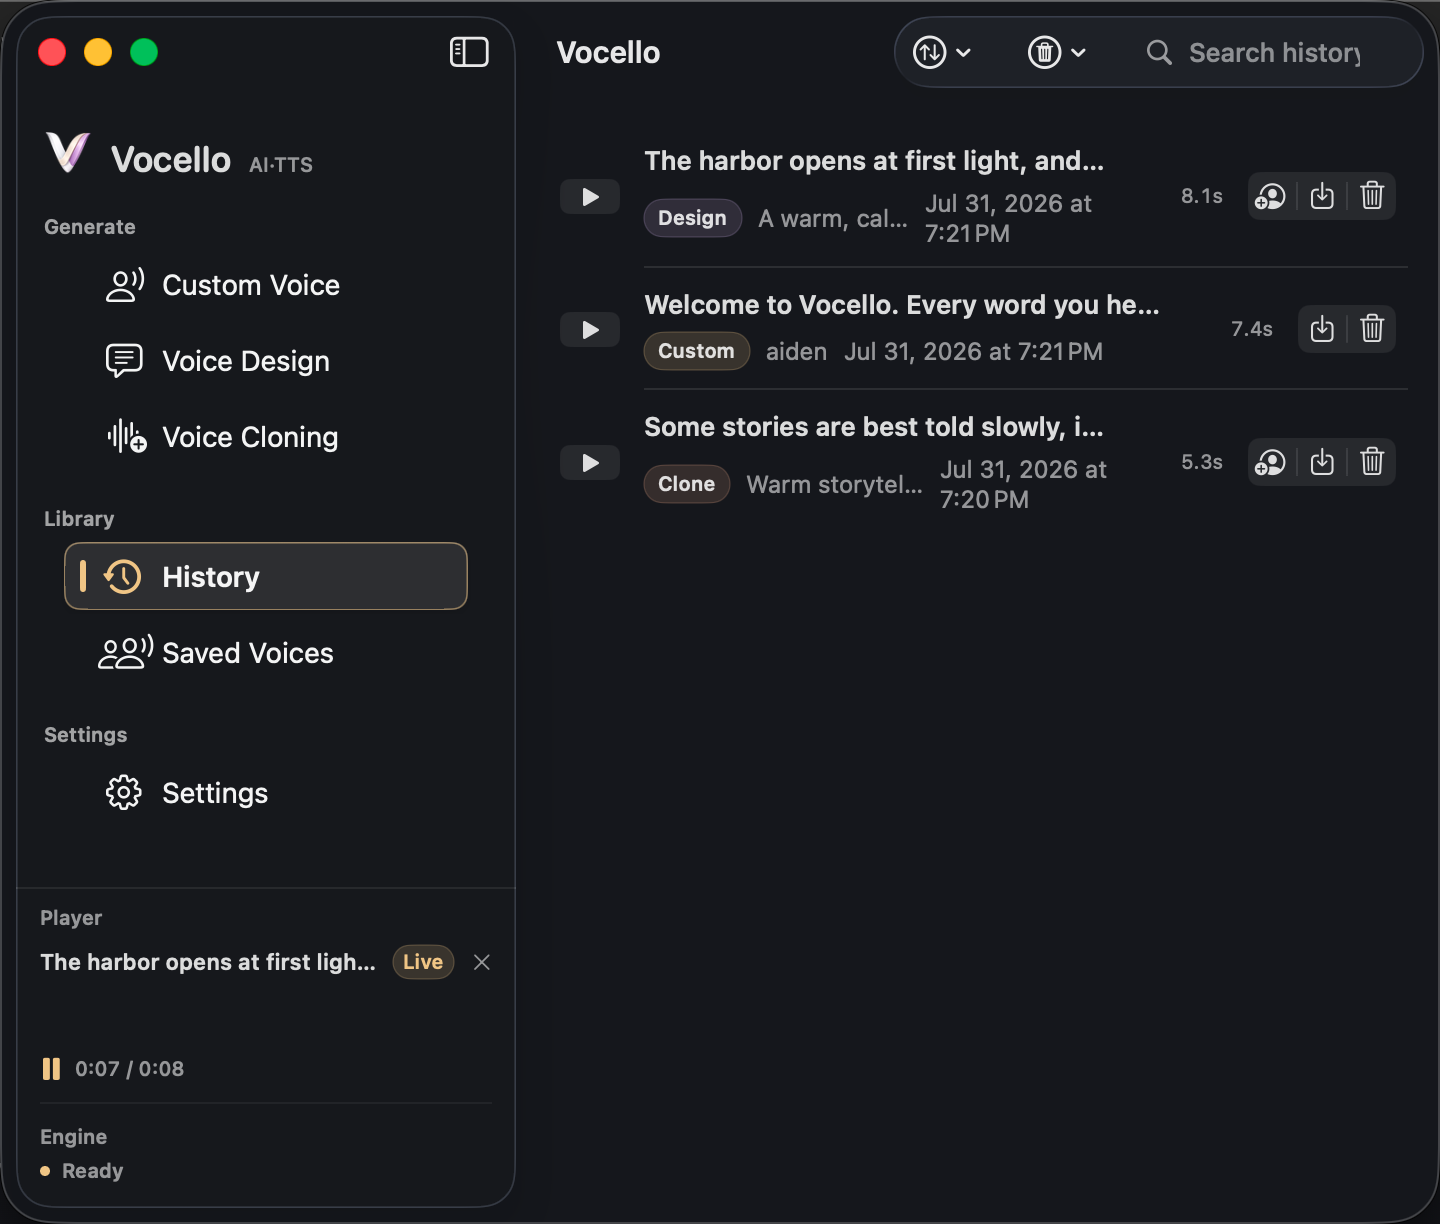Image resolution: width=1440 pixels, height=1224 pixels.
Task: Play the 'Welcome to Vocello' entry
Action: point(590,330)
